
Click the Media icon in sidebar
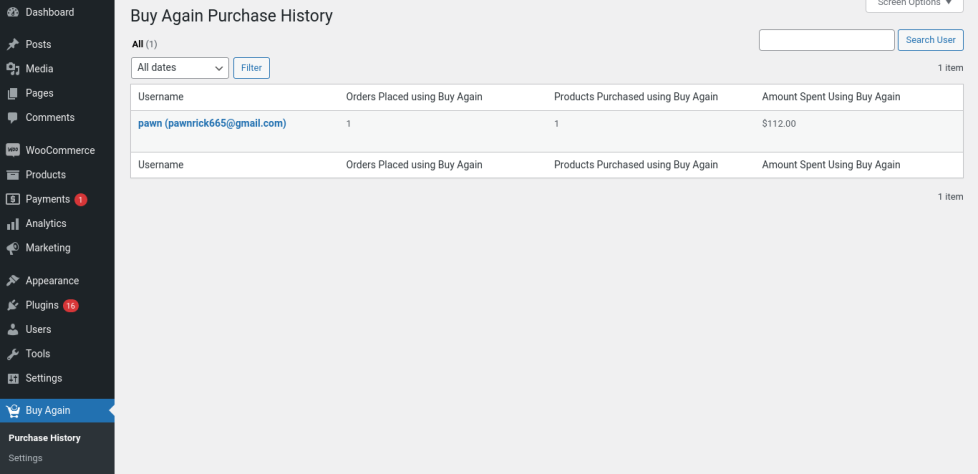(13, 69)
